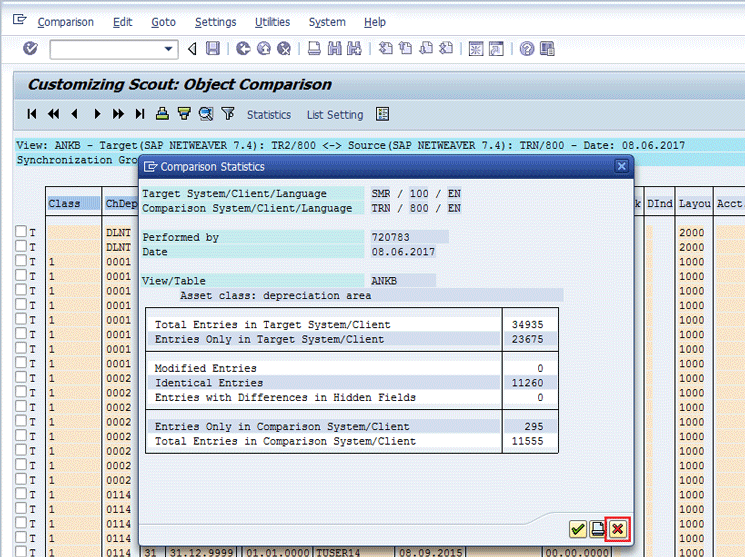745x557 pixels.
Task: Tick the checkbox of the first table row
Action: tap(21, 232)
